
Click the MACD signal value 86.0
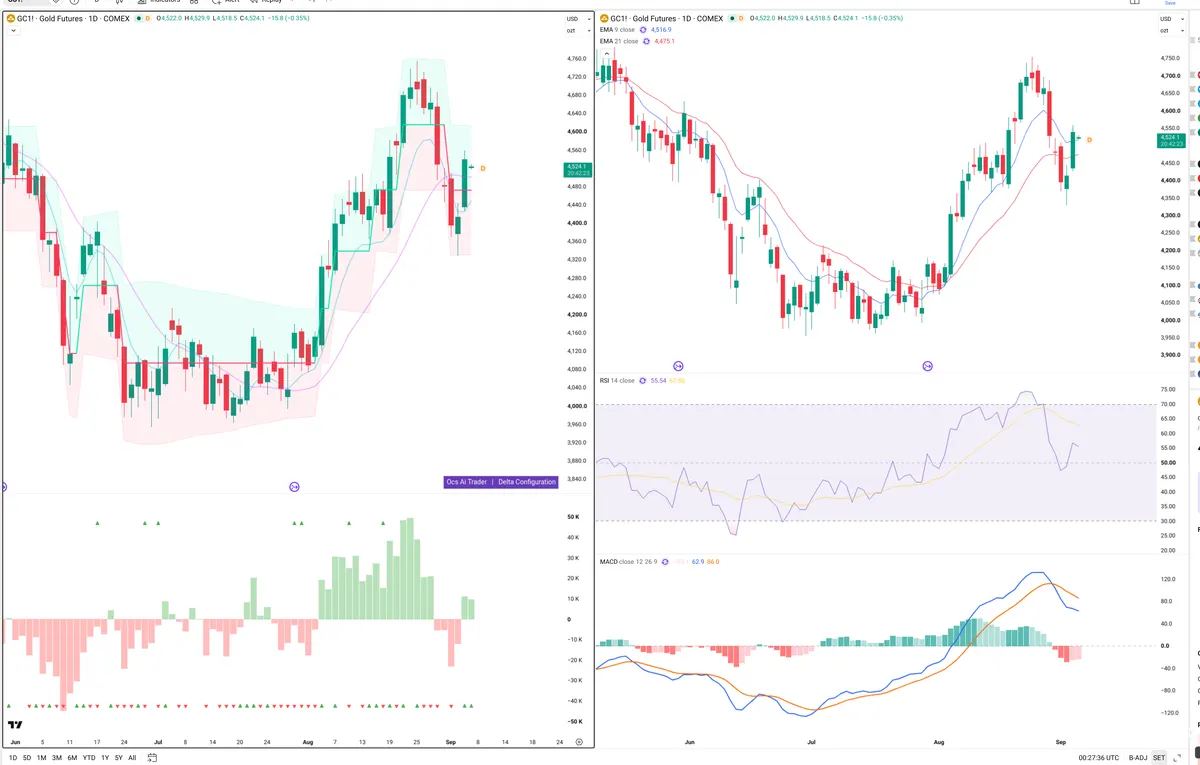point(713,562)
